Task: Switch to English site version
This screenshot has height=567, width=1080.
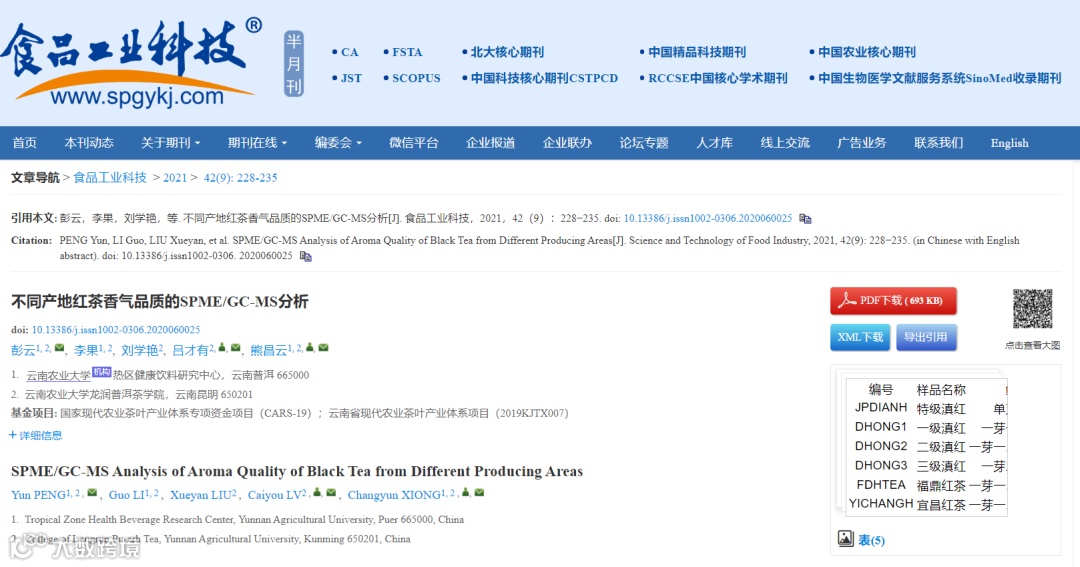Action: 1009,143
